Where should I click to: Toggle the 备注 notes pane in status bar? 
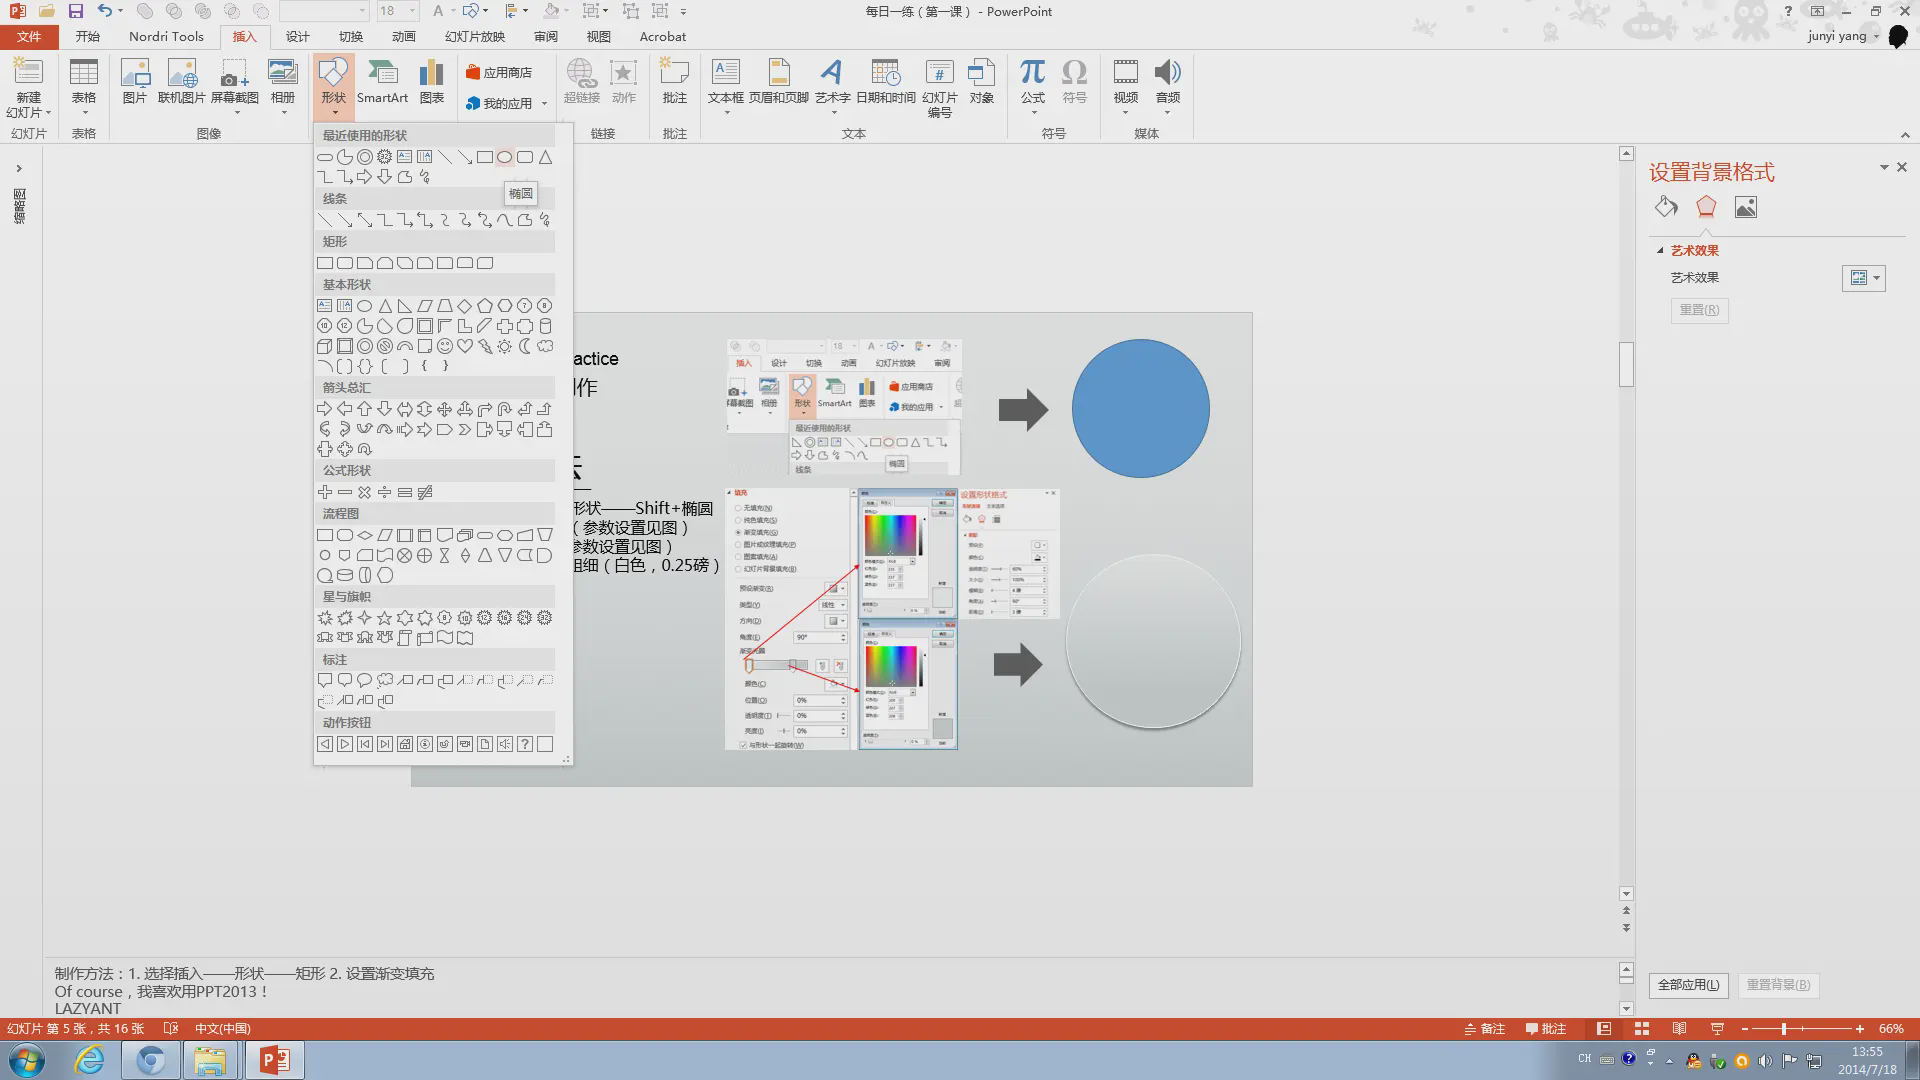(x=1484, y=1028)
